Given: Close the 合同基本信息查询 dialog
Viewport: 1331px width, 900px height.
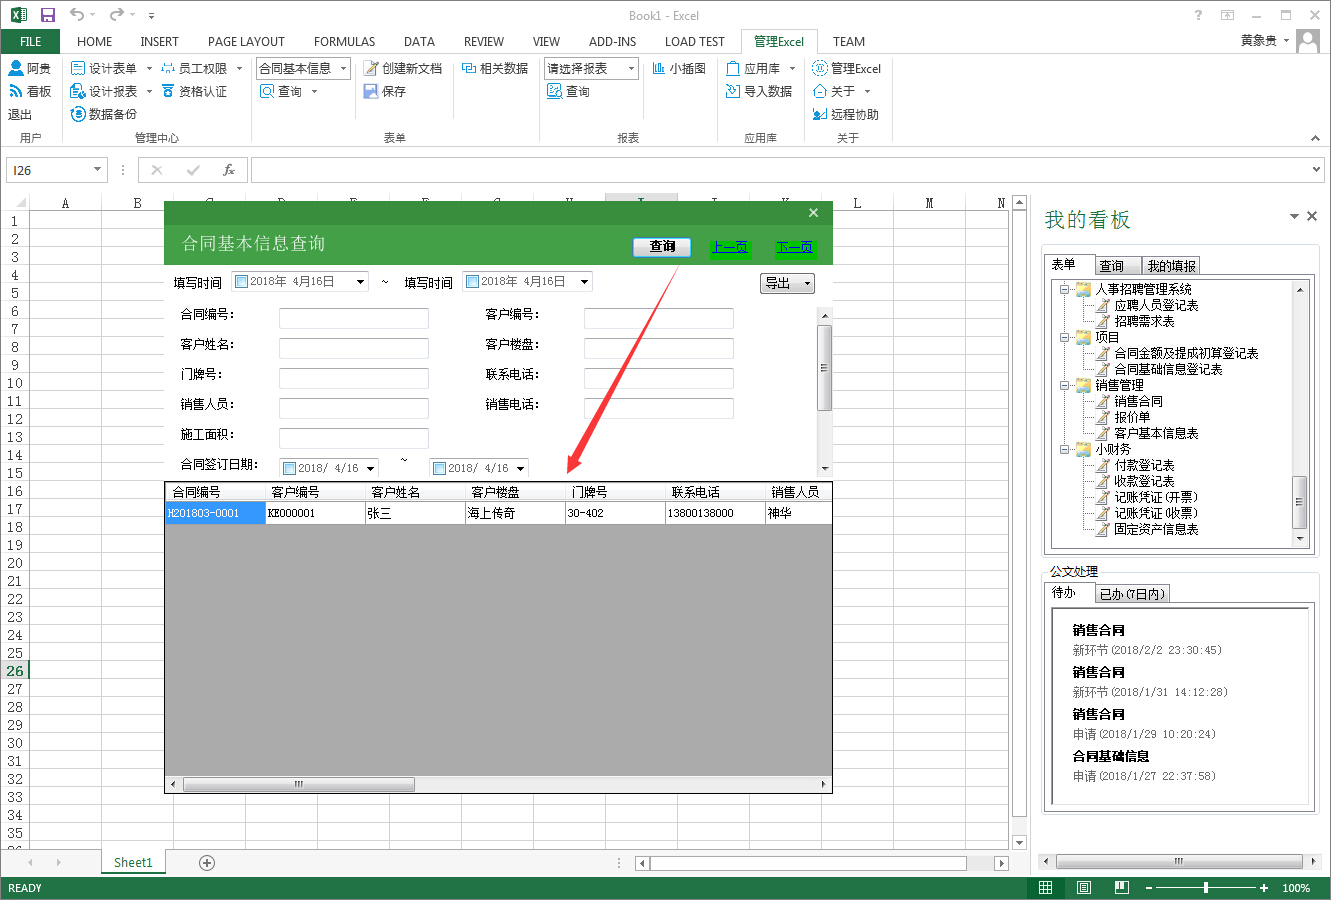Looking at the screenshot, I should [813, 212].
